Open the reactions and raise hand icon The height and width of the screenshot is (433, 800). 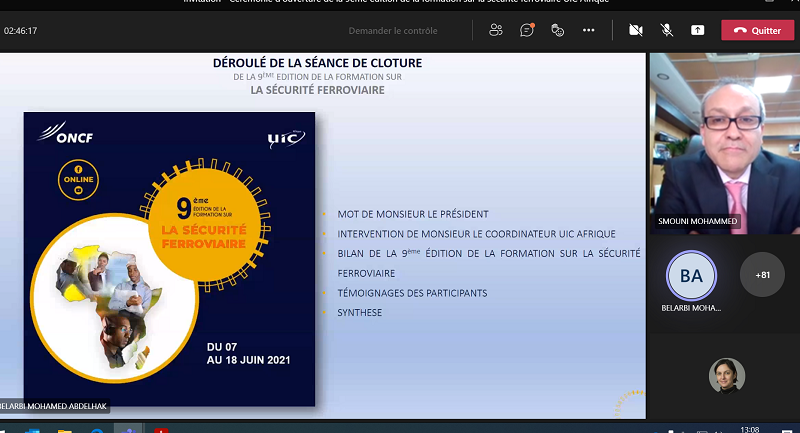coord(558,31)
